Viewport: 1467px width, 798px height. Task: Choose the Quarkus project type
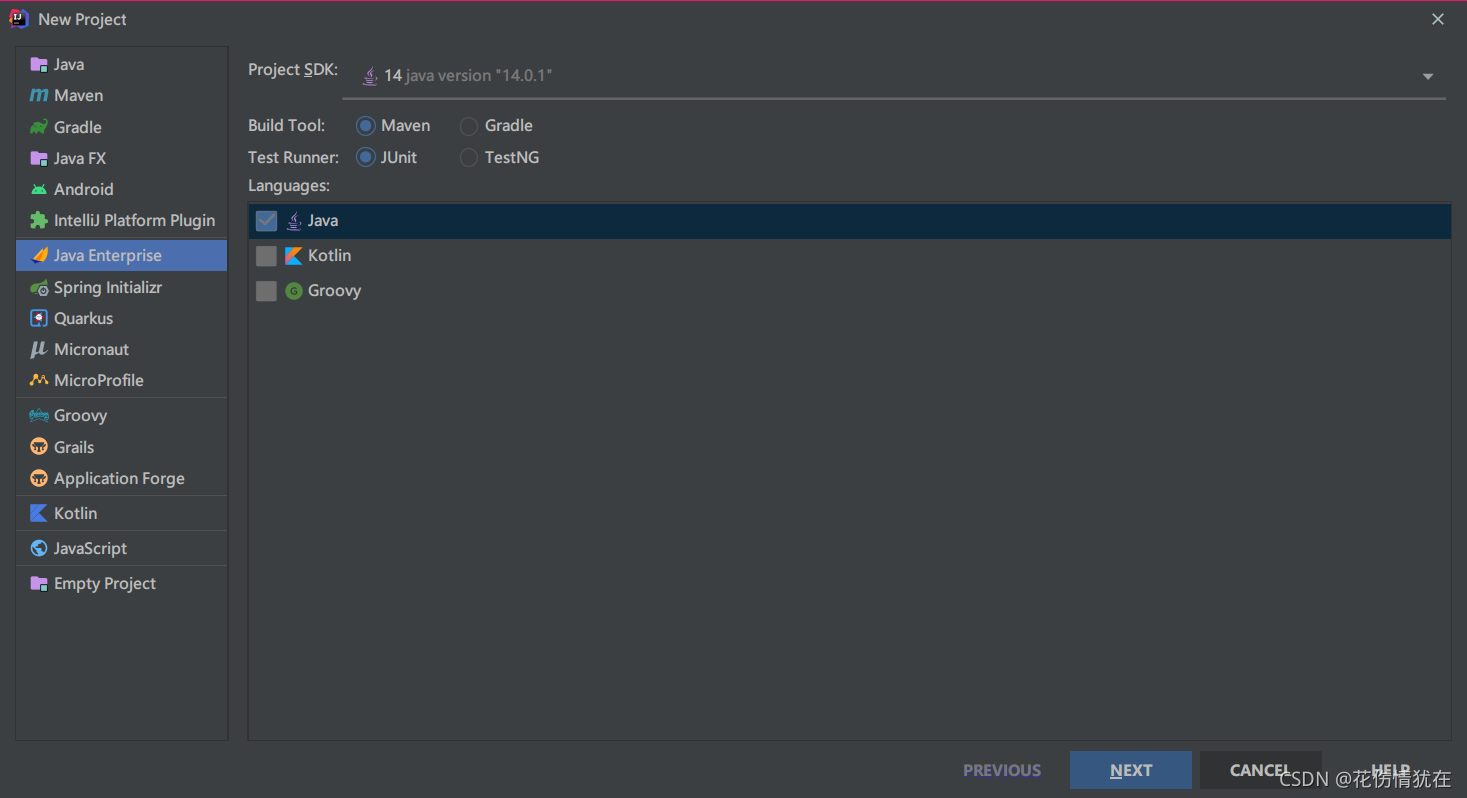(122, 318)
